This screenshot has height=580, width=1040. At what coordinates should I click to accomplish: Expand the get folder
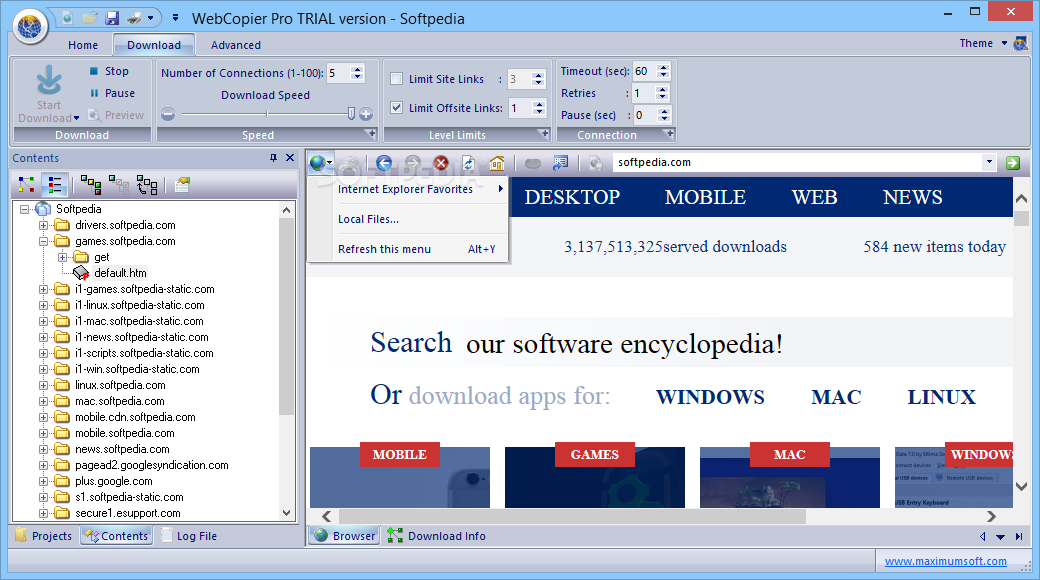pos(62,257)
